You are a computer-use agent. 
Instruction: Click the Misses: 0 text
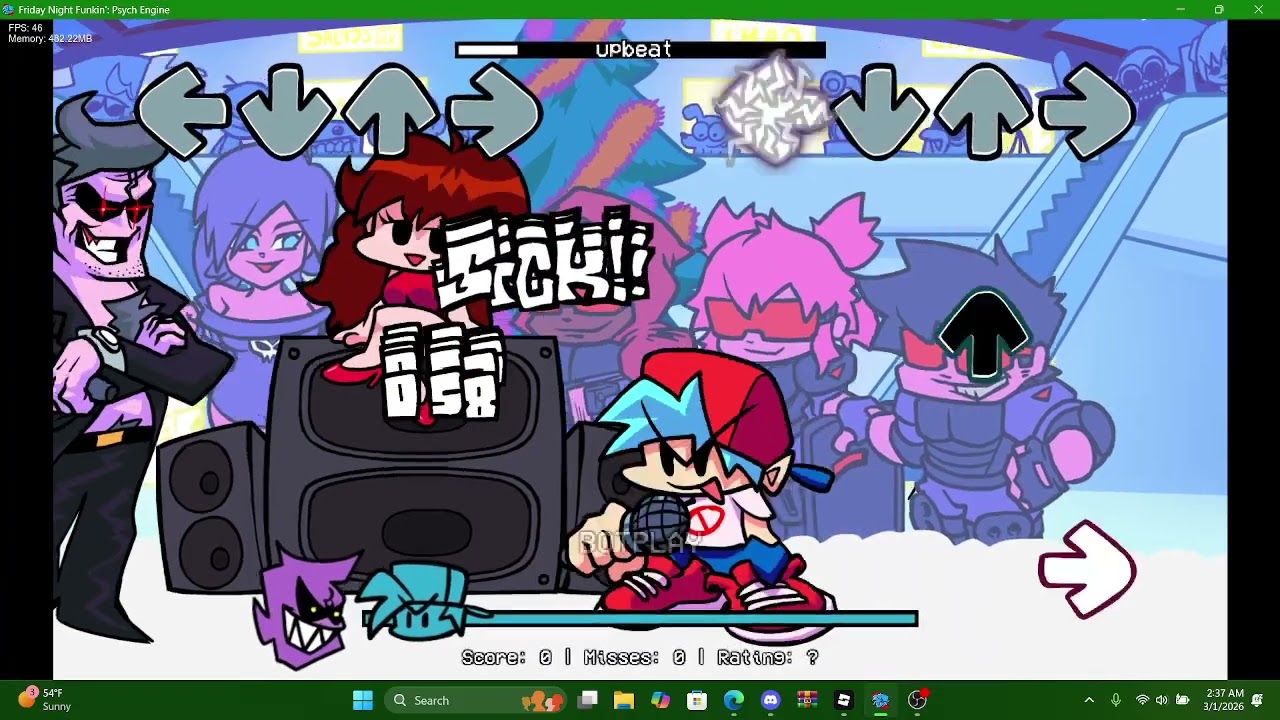pos(634,657)
